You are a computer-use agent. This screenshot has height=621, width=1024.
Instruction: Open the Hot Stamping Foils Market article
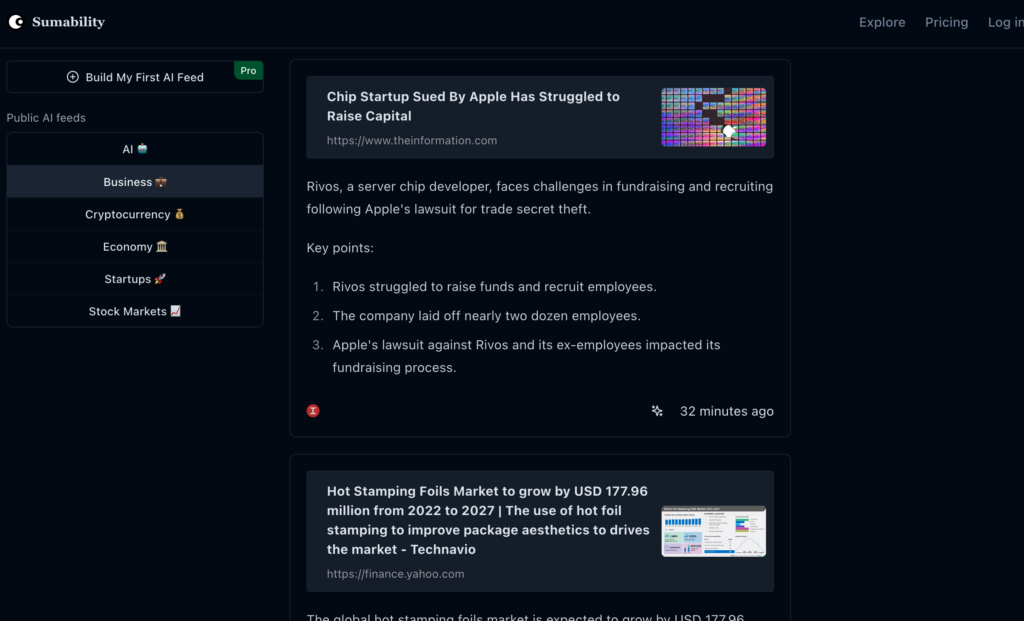tap(488, 520)
